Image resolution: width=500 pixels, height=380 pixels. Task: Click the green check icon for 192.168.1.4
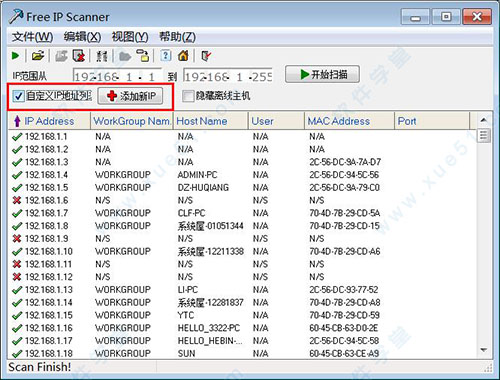[x=17, y=175]
